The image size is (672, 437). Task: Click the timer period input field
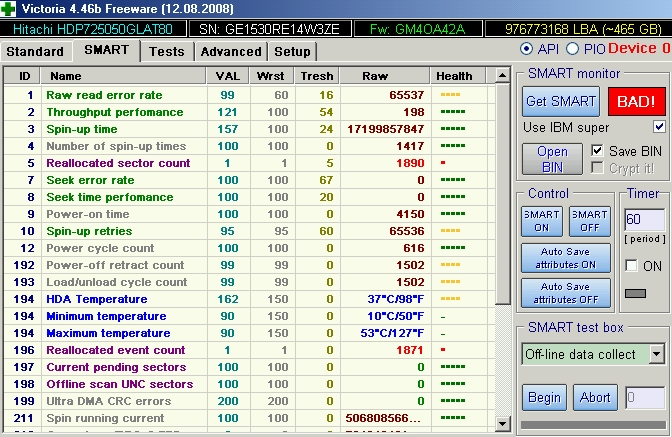click(x=643, y=219)
